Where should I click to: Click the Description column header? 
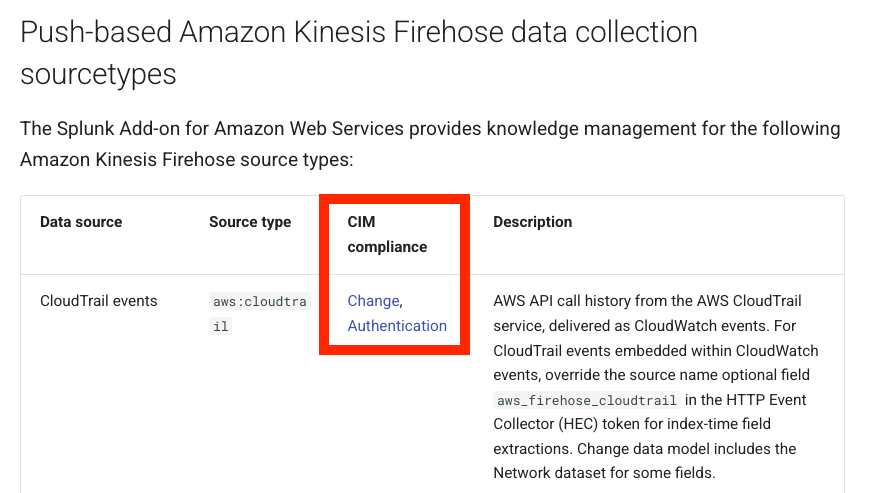click(532, 222)
